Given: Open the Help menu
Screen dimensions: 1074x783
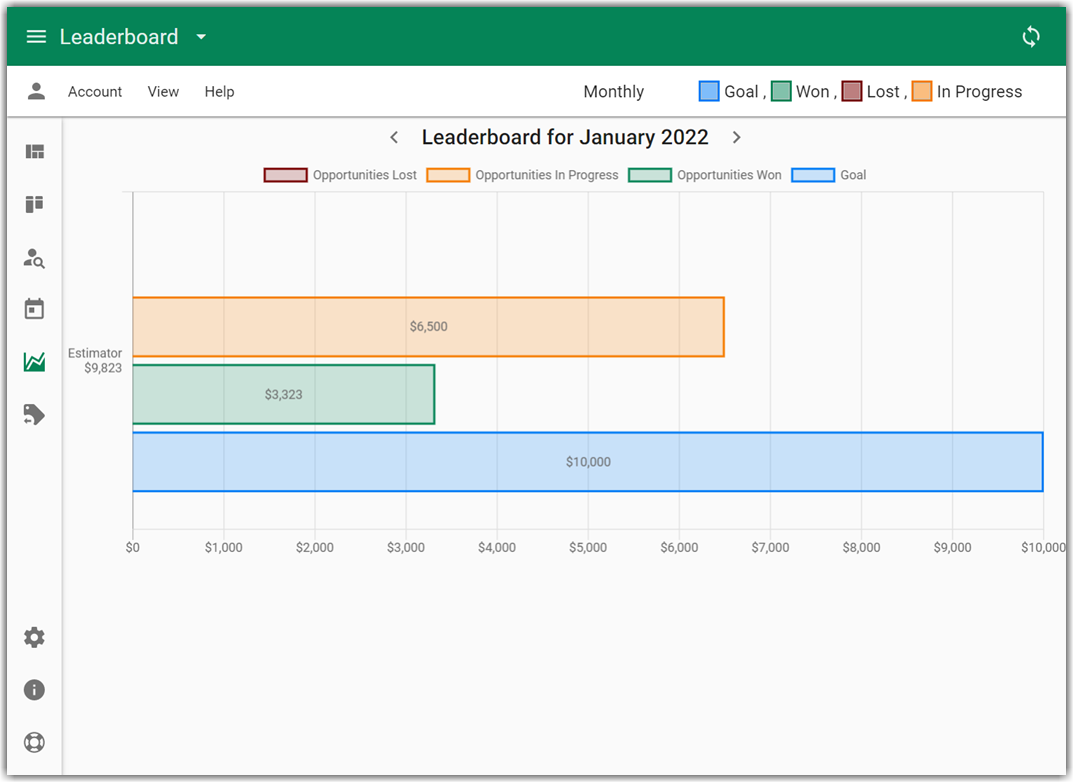Looking at the screenshot, I should pyautogui.click(x=219, y=92).
